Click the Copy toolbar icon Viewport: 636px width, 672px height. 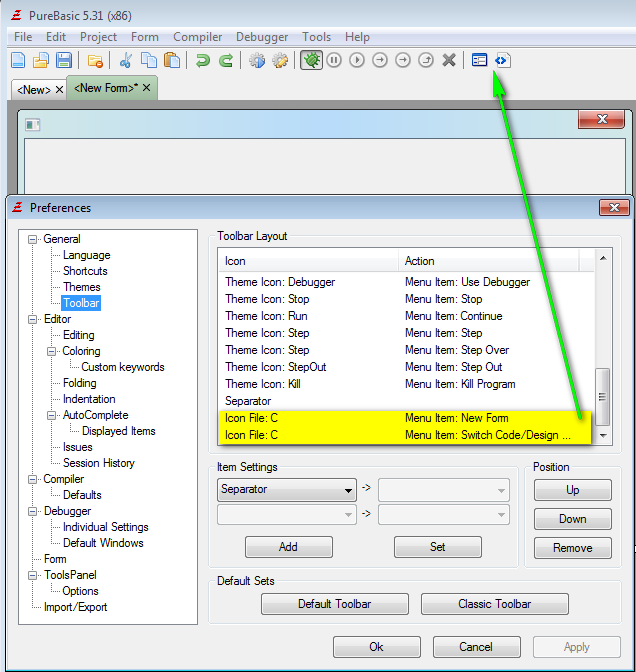[x=149, y=60]
